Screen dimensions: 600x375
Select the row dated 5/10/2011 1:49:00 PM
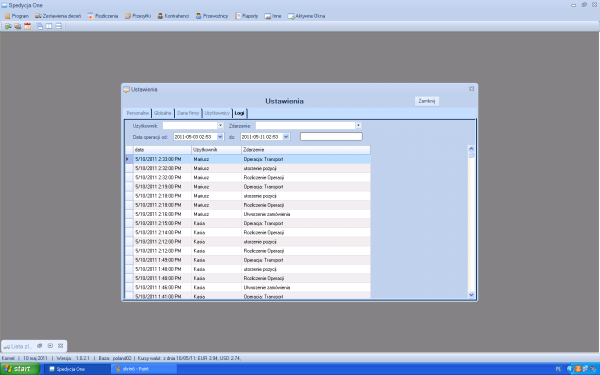pos(248,260)
